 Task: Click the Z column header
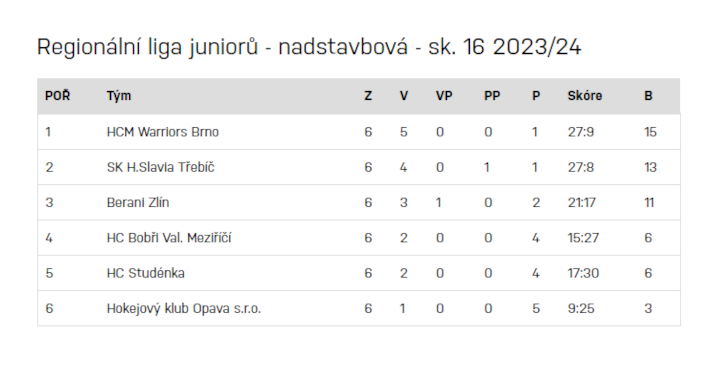tap(368, 96)
